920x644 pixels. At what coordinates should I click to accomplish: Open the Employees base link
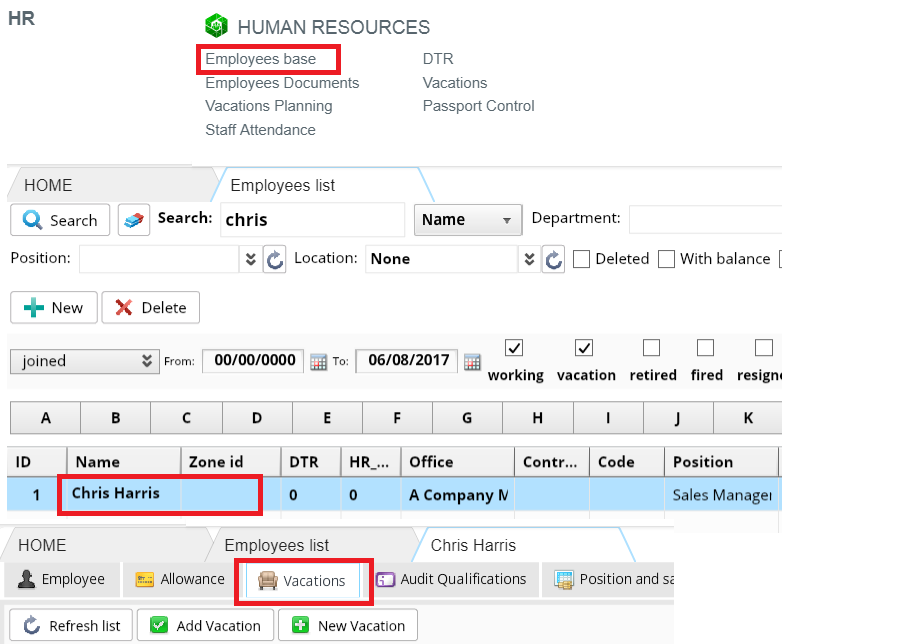(261, 59)
